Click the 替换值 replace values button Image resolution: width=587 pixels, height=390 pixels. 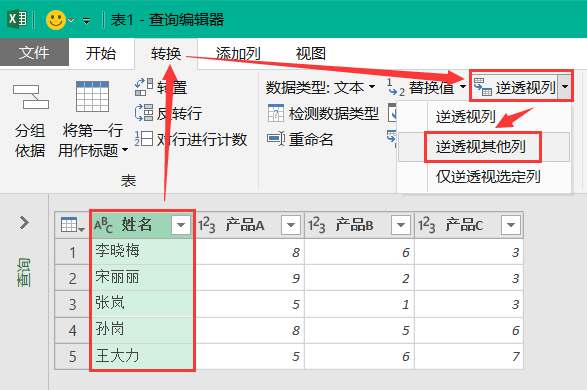(x=422, y=88)
